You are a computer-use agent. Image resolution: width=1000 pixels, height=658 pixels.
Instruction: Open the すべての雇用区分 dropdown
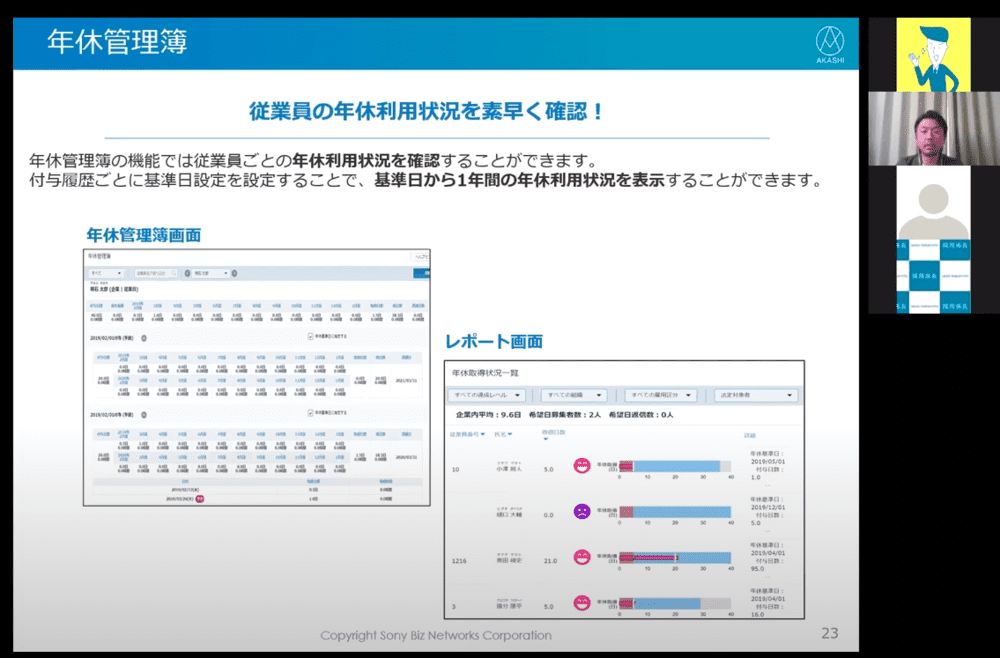click(661, 395)
